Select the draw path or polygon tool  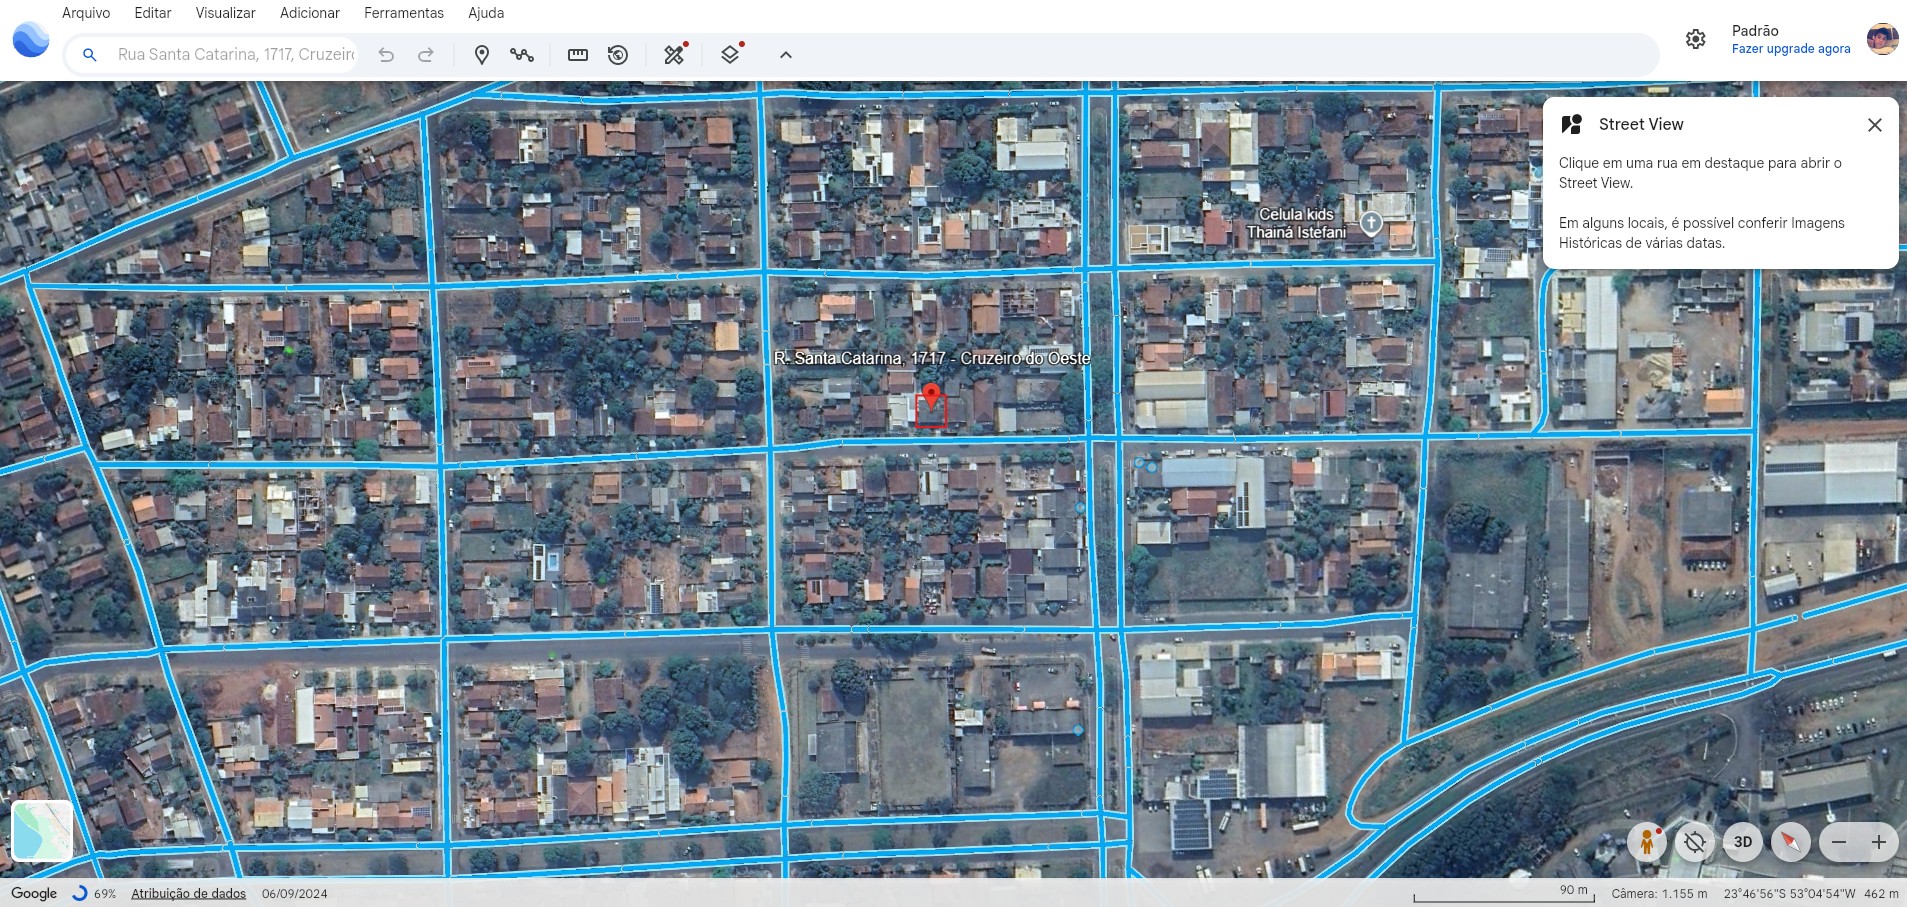click(x=521, y=55)
